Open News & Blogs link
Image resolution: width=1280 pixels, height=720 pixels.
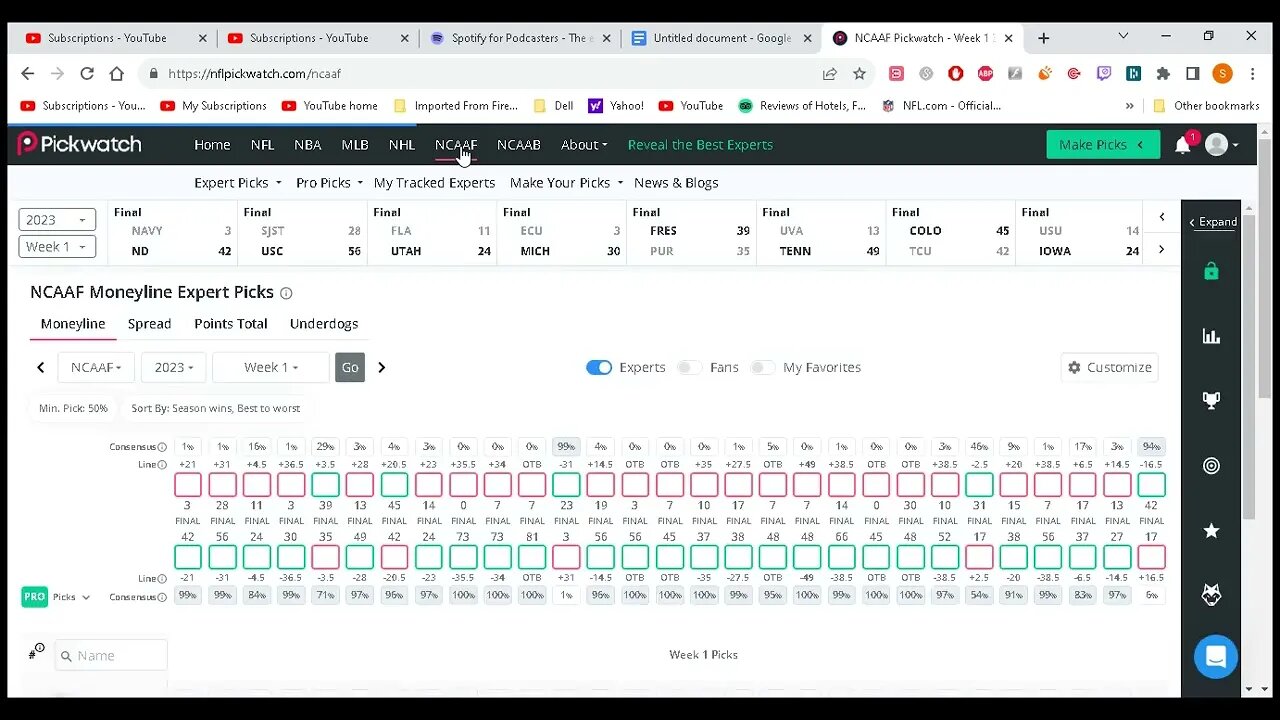tap(676, 183)
